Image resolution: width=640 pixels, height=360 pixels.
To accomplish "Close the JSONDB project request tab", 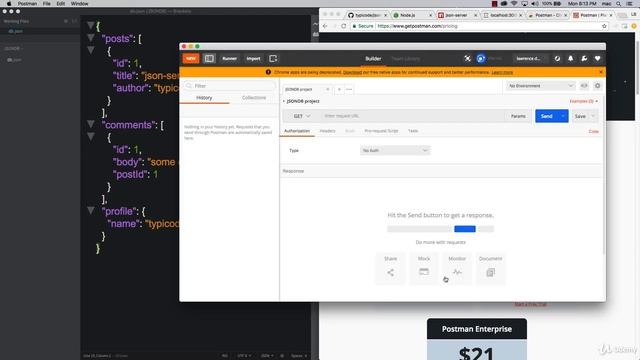I will tap(327, 89).
